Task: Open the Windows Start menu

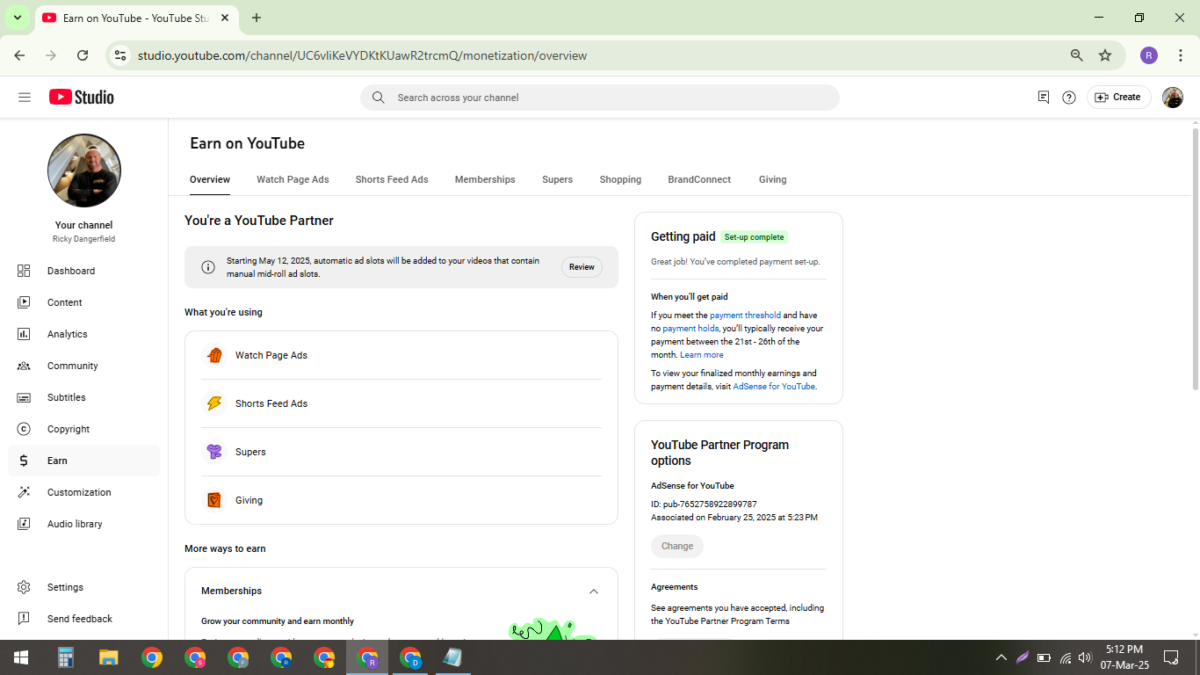Action: point(20,657)
